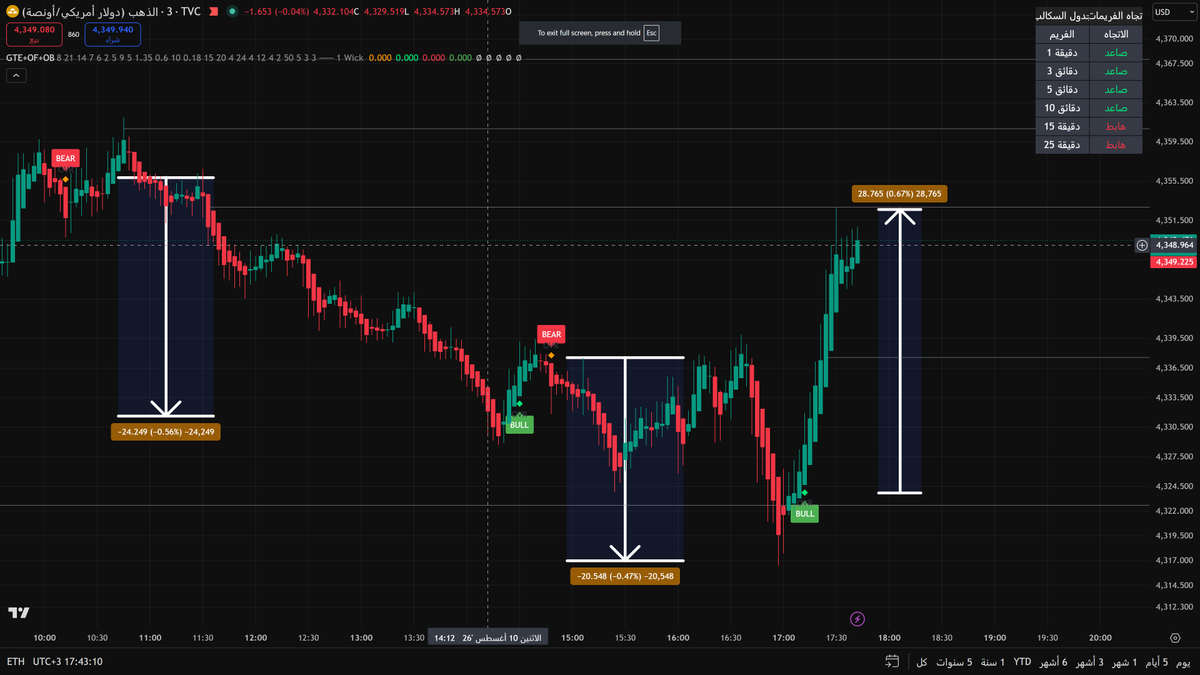
Task: Select the كل (all) date range
Action: pos(922,662)
